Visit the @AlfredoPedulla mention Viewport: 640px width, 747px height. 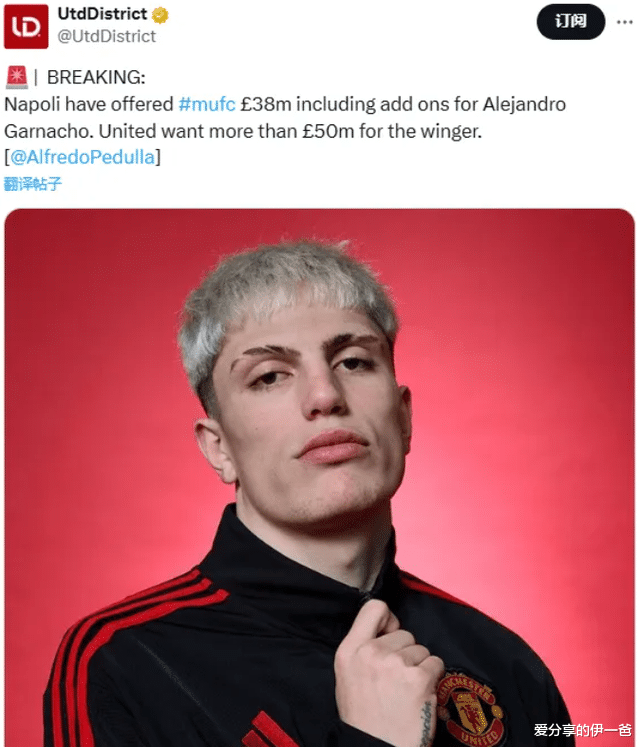coord(82,157)
